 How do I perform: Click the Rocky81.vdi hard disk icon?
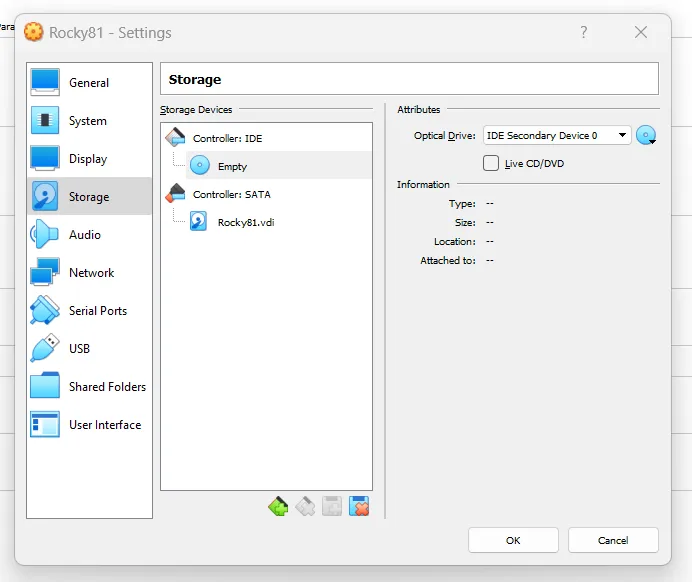pos(198,222)
